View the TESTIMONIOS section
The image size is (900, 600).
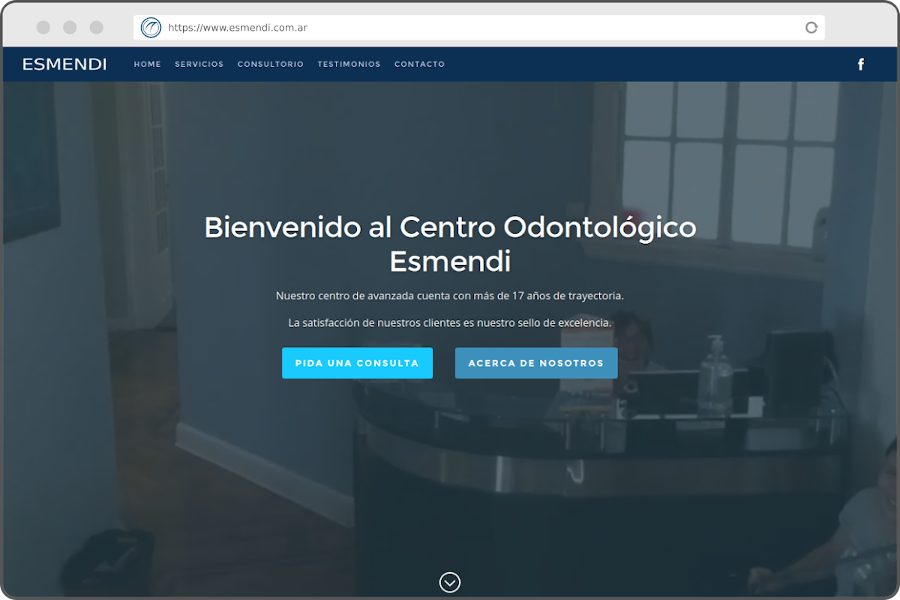pyautogui.click(x=348, y=63)
